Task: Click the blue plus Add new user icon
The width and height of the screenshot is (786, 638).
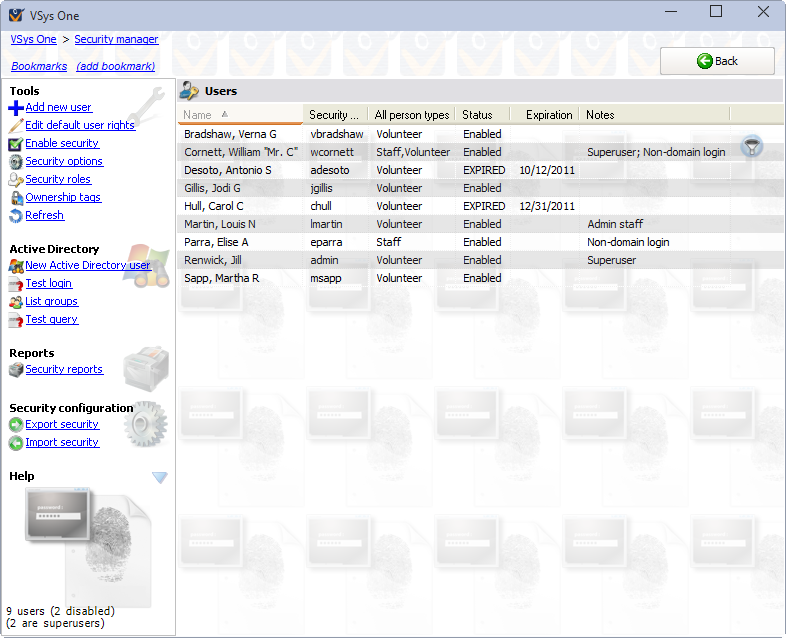Action: pos(16,108)
